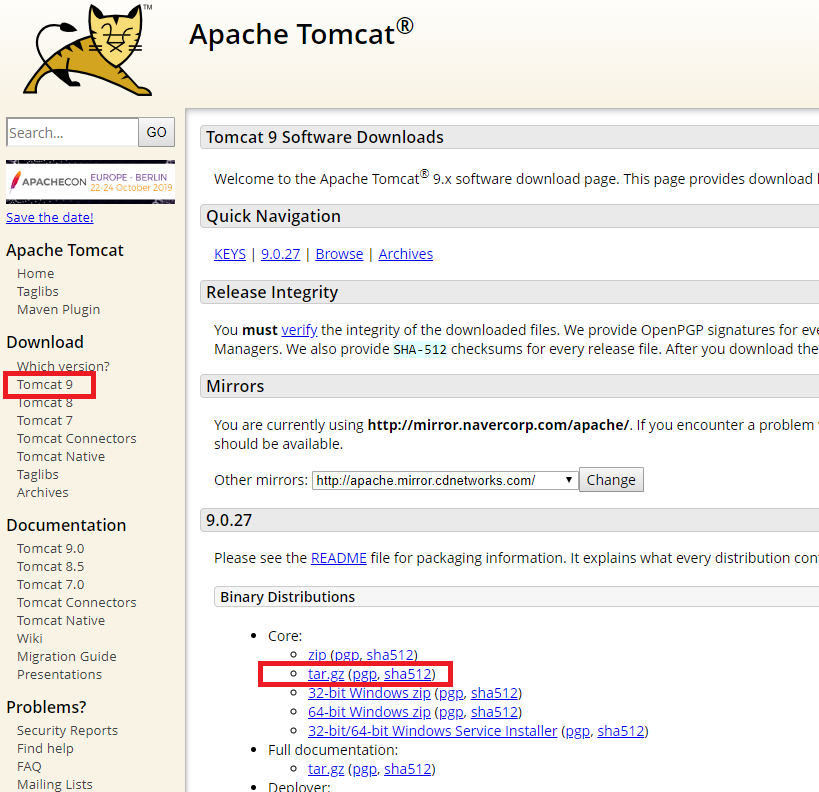Download 32-bit/64-bit Windows Service Installer
The height and width of the screenshot is (792, 819).
point(432,731)
